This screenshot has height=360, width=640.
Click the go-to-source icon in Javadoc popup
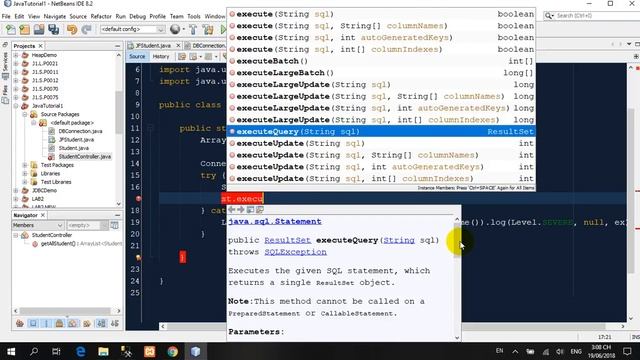260,210
